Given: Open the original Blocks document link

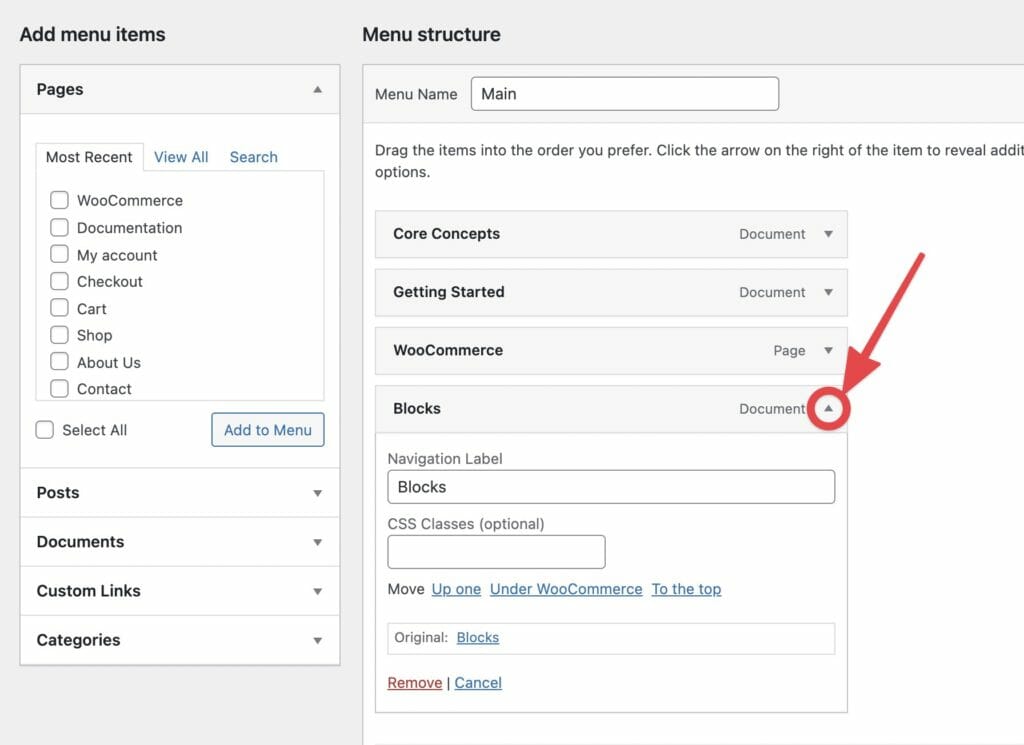Looking at the screenshot, I should [477, 637].
